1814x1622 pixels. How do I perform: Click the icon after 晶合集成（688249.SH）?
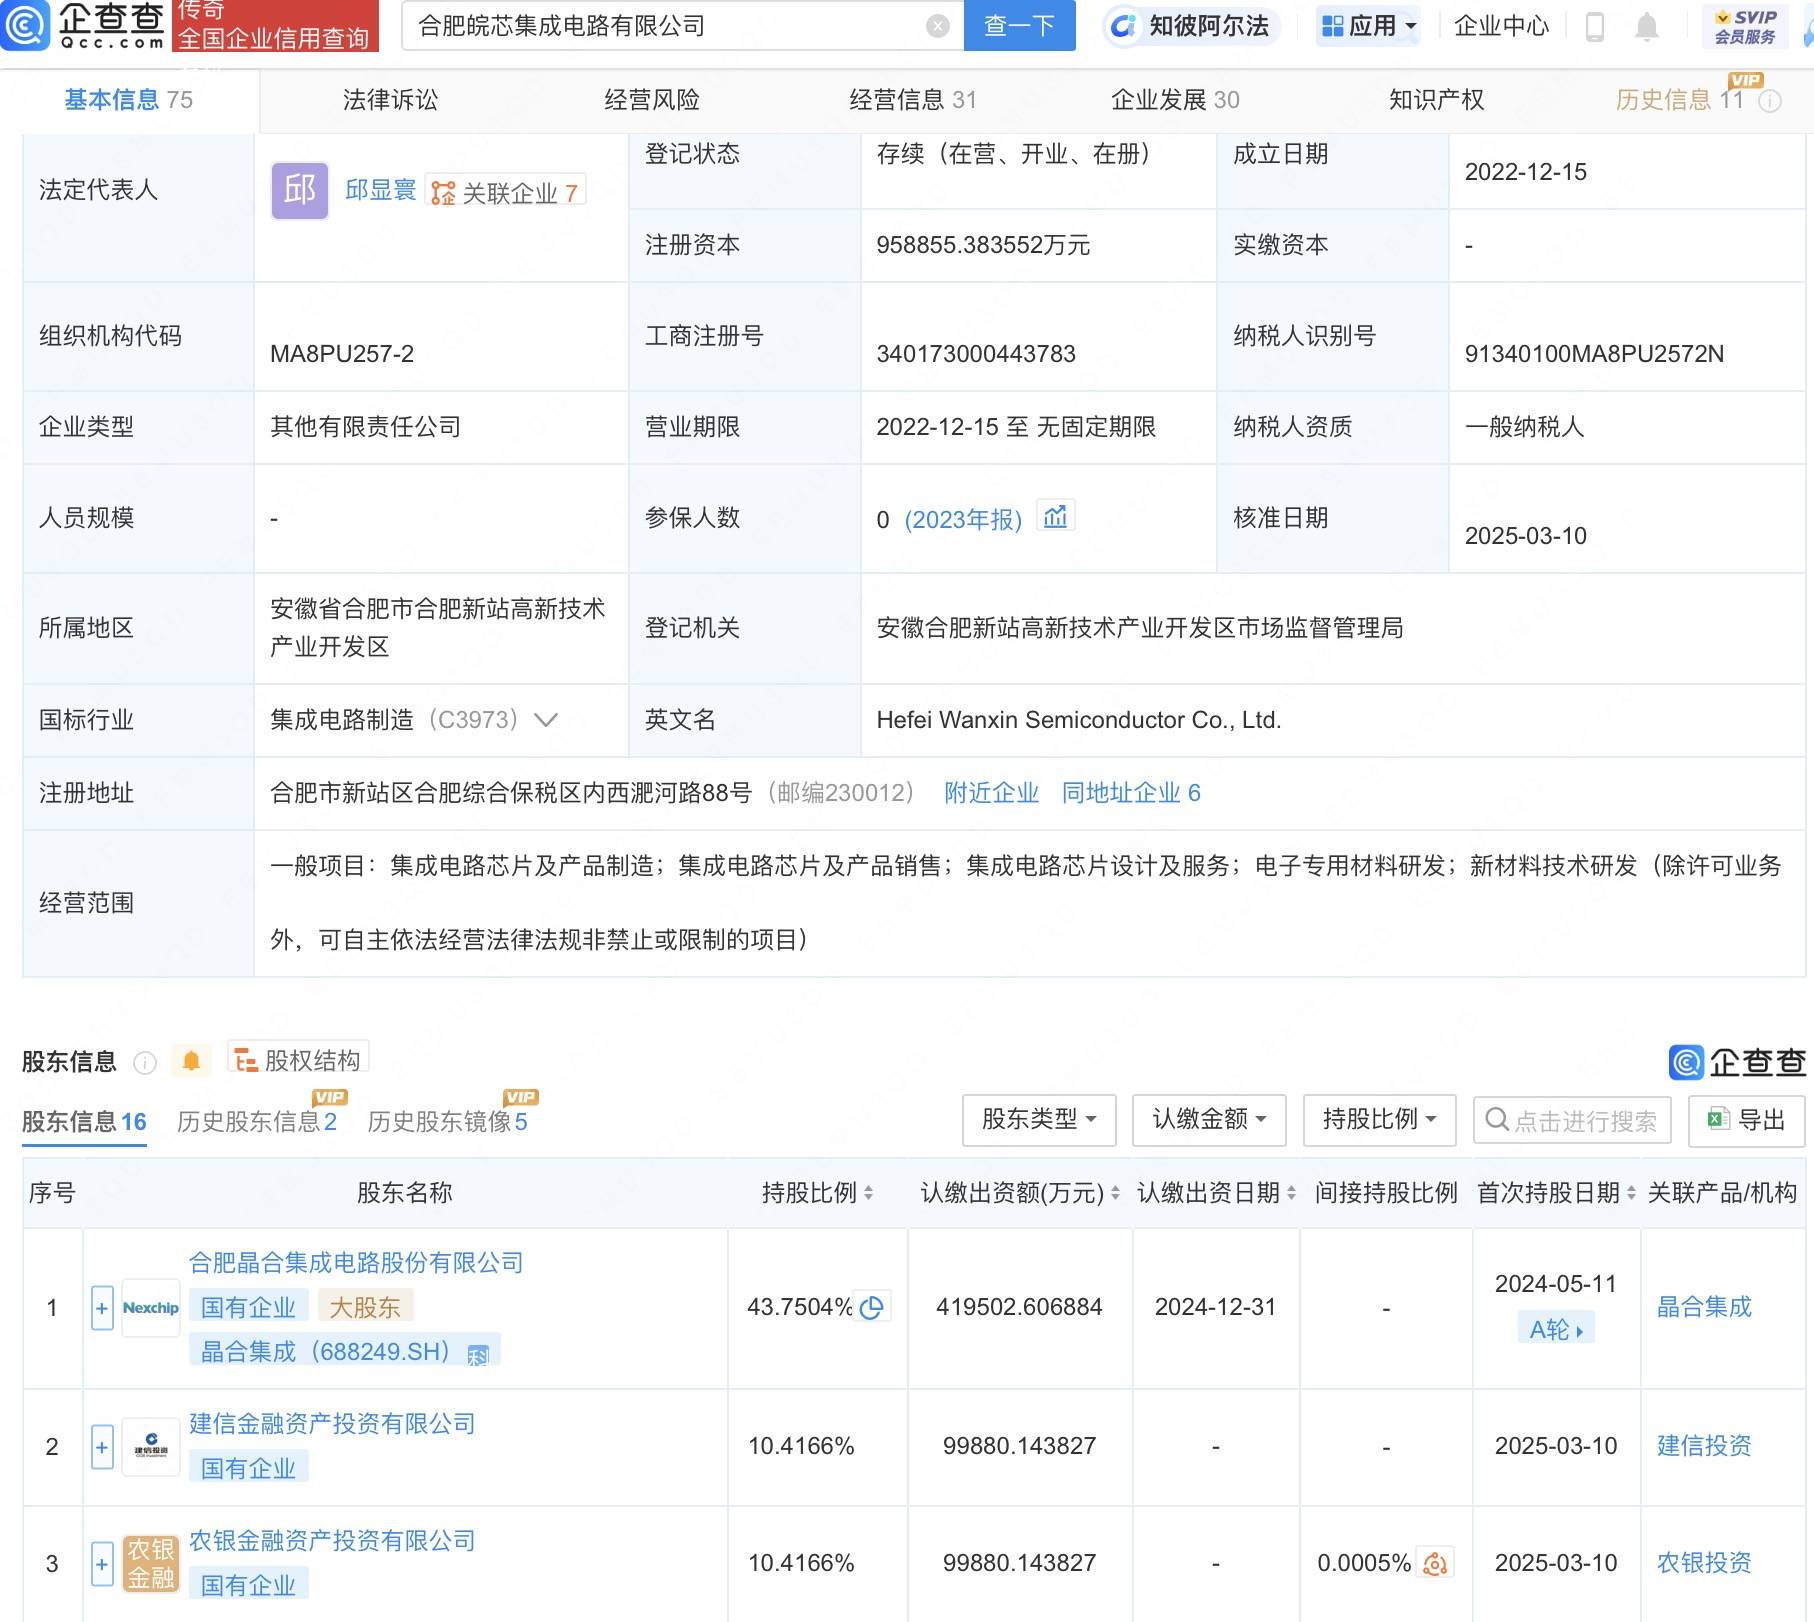(x=478, y=1355)
